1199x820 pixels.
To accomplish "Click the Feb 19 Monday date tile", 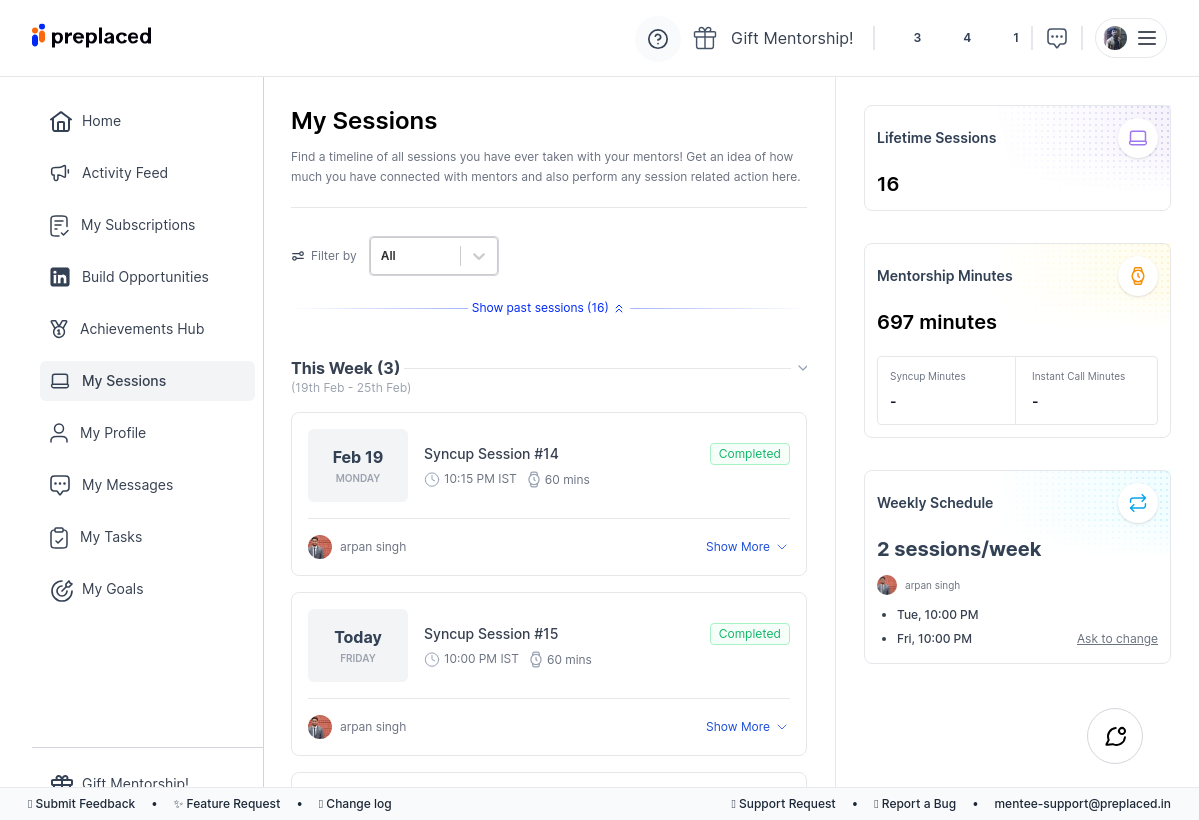I will pyautogui.click(x=358, y=465).
